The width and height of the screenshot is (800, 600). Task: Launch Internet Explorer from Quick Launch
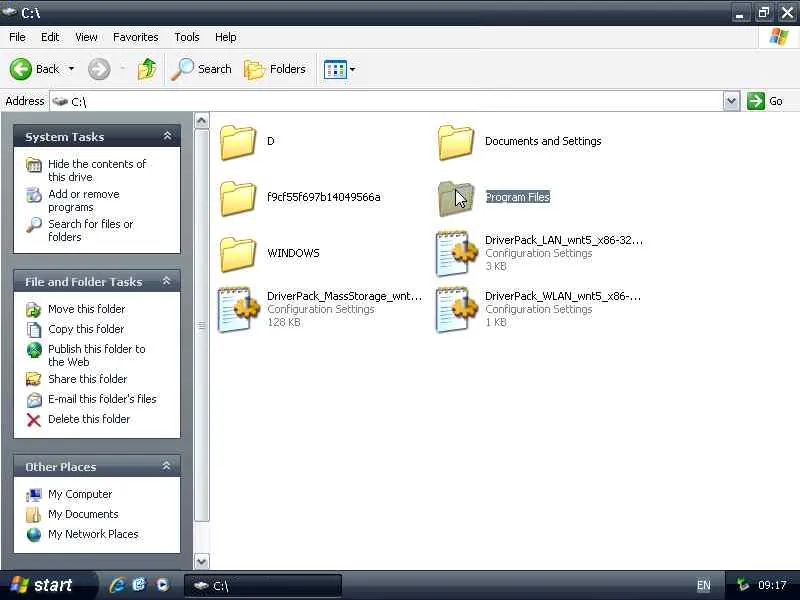117,585
